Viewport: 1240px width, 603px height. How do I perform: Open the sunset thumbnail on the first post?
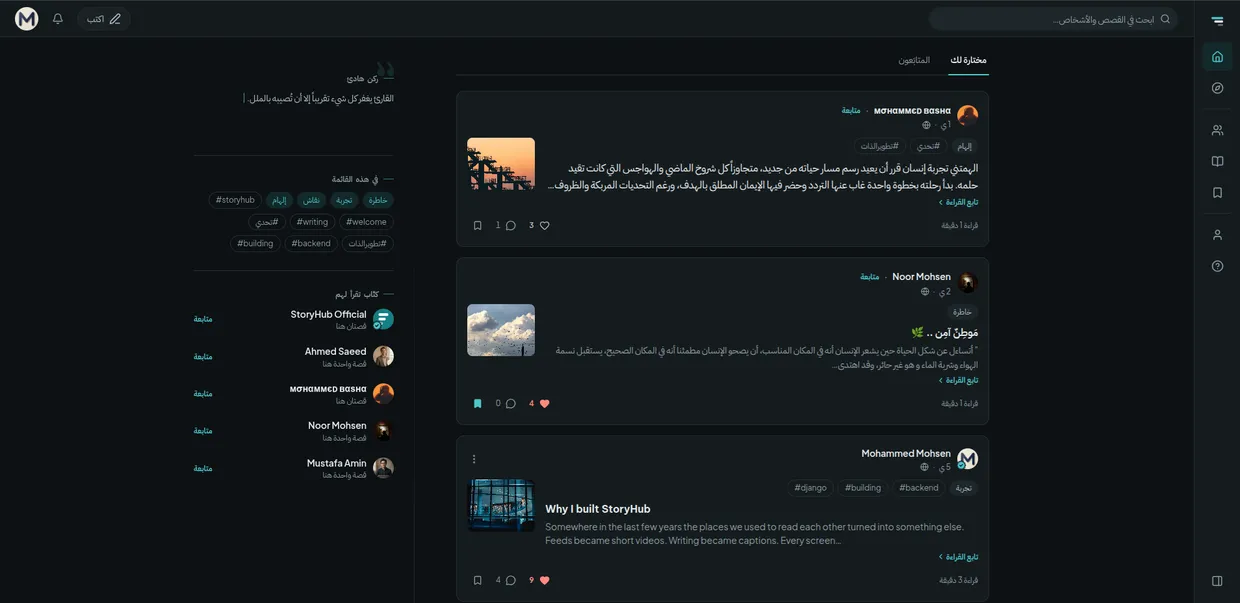[501, 164]
